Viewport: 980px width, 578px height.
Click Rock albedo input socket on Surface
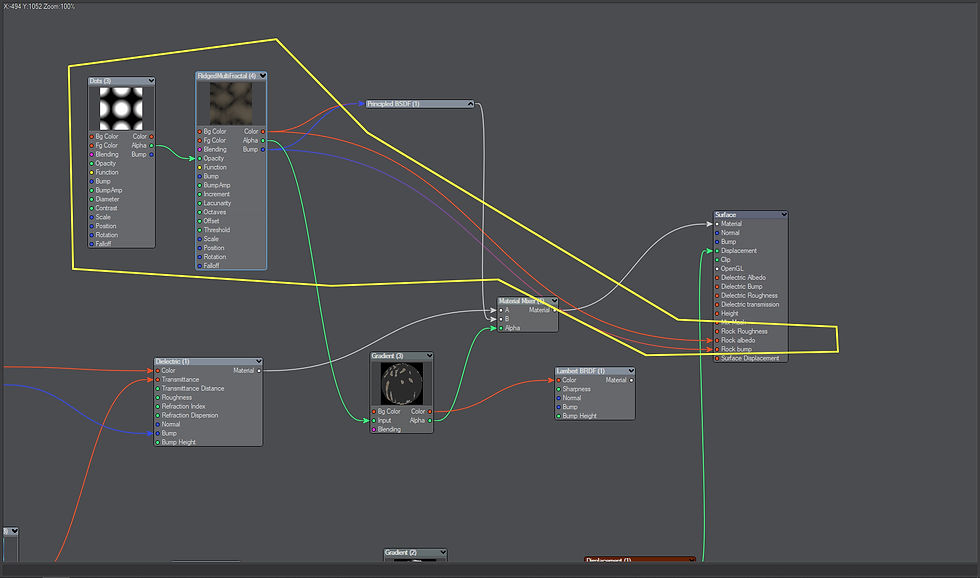(x=717, y=341)
